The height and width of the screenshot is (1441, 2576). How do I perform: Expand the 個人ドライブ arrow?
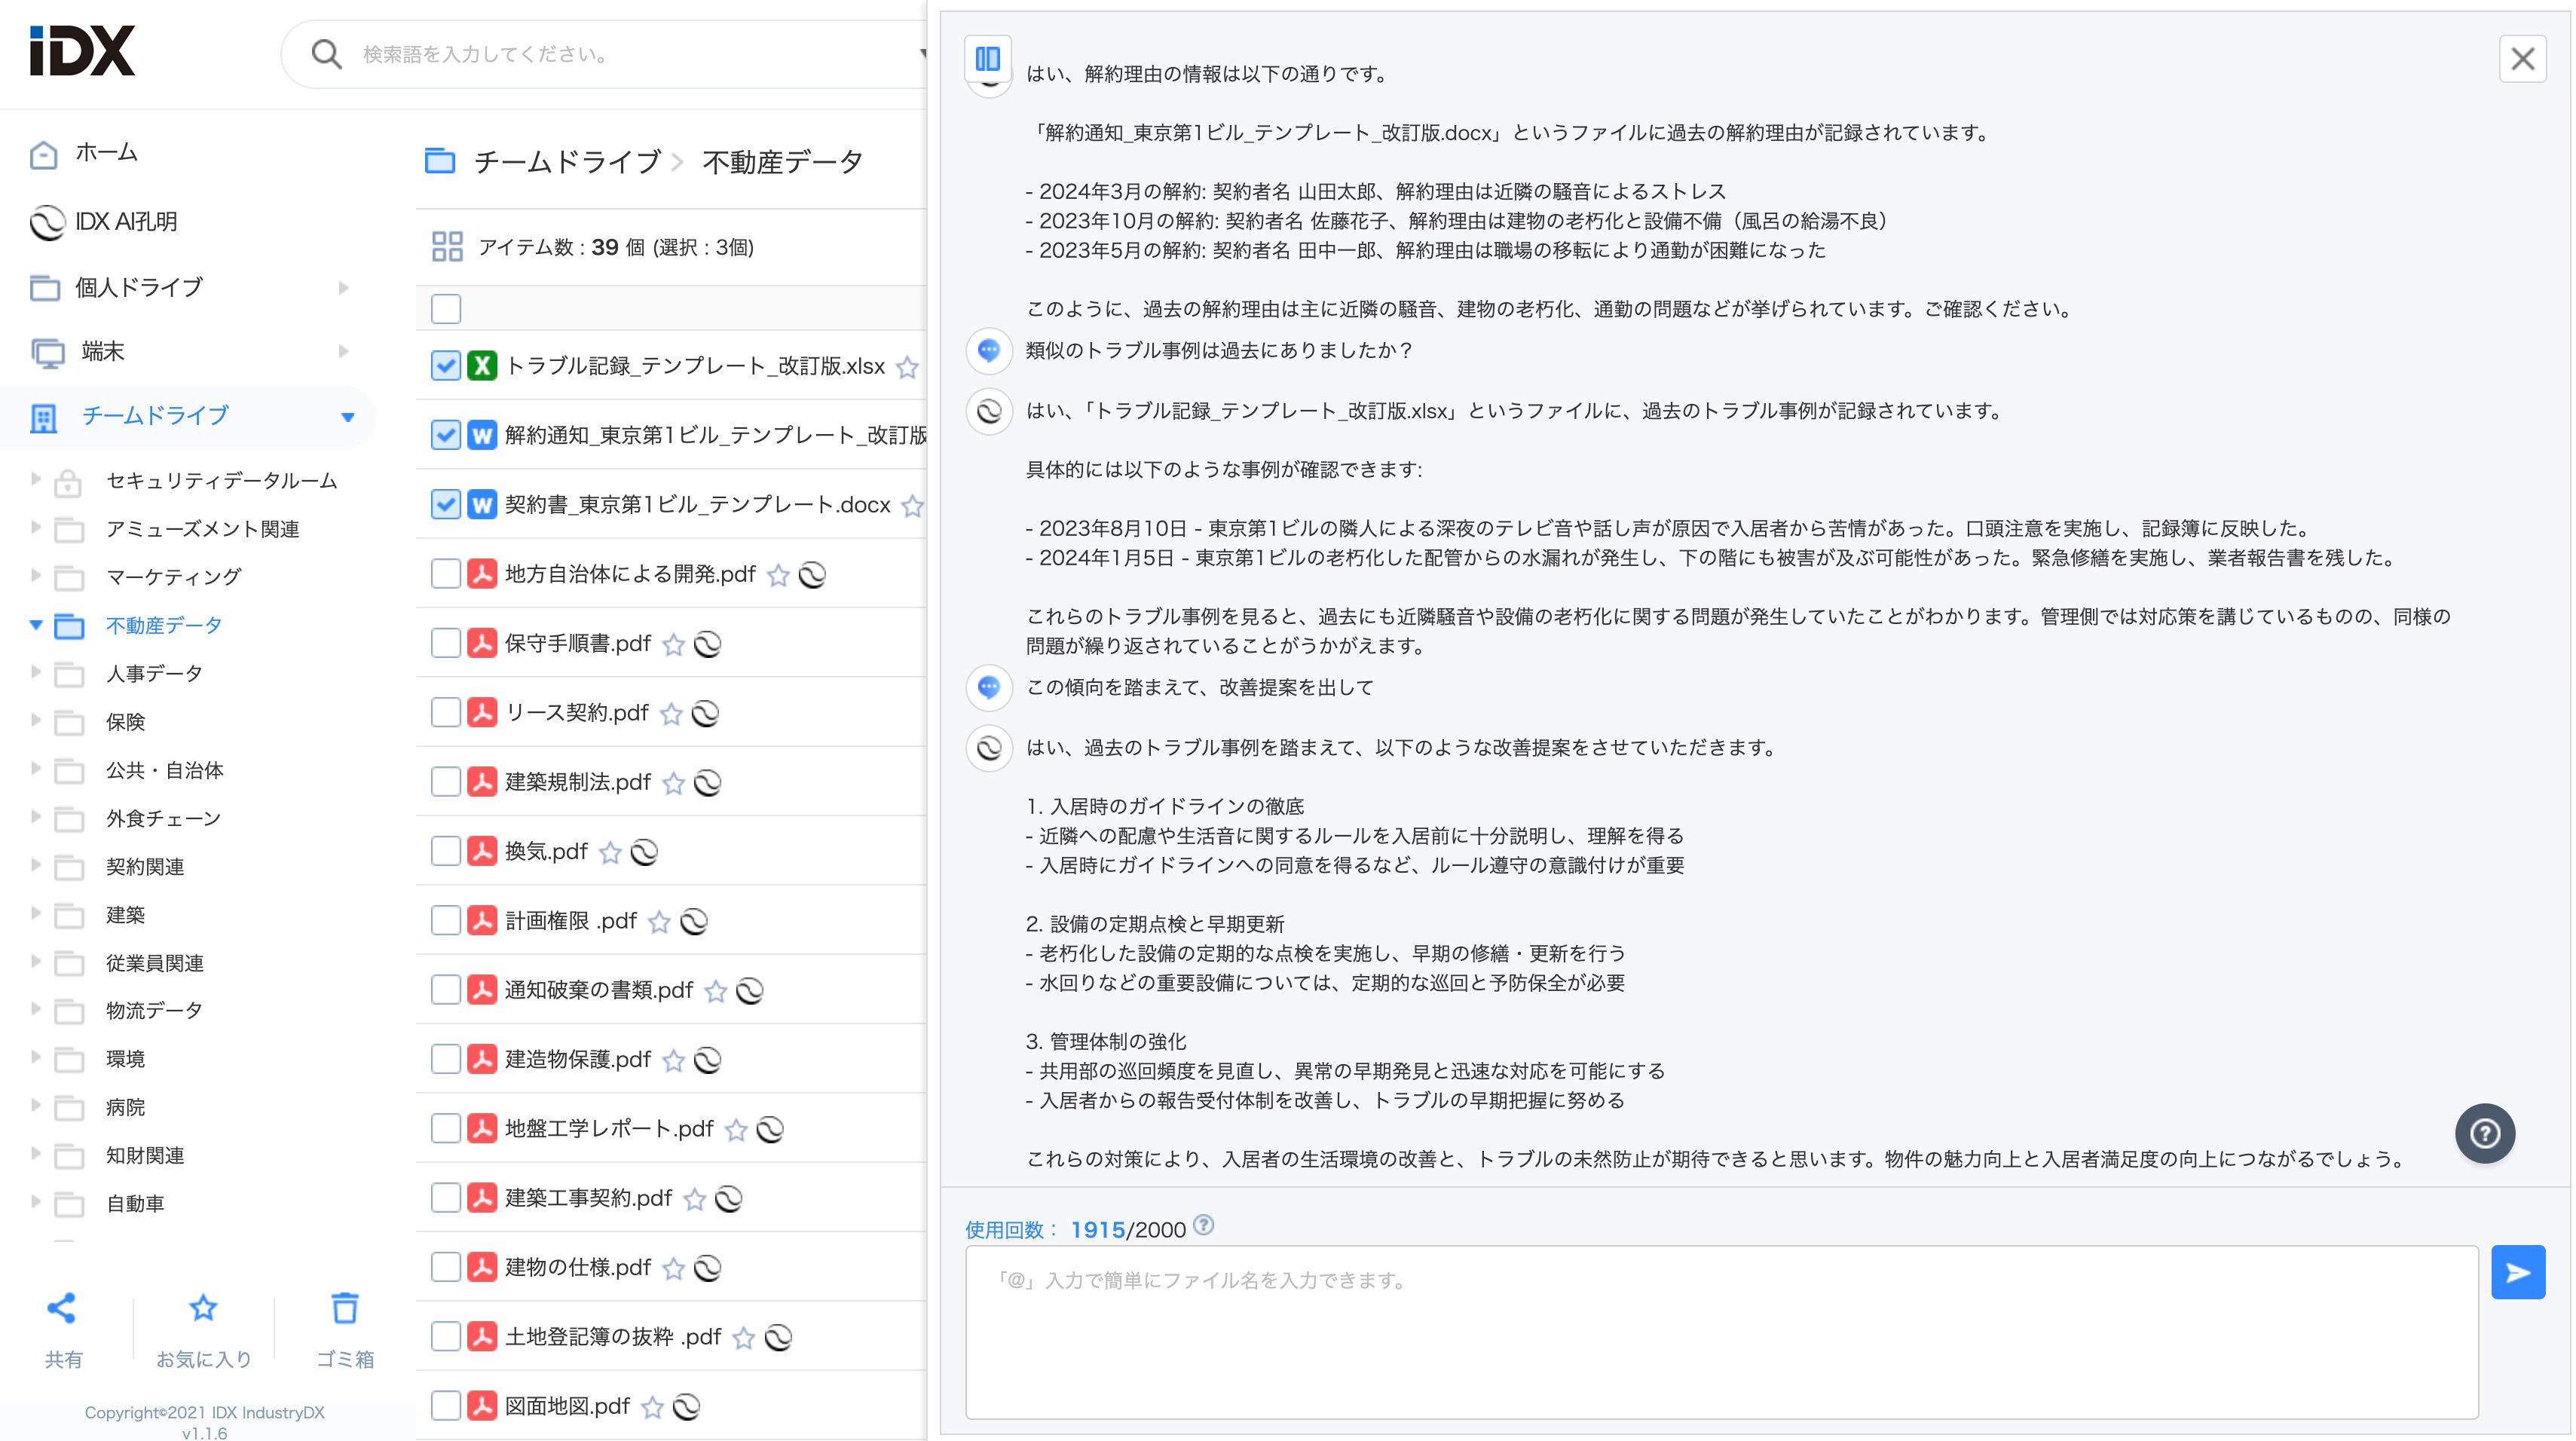(x=344, y=288)
